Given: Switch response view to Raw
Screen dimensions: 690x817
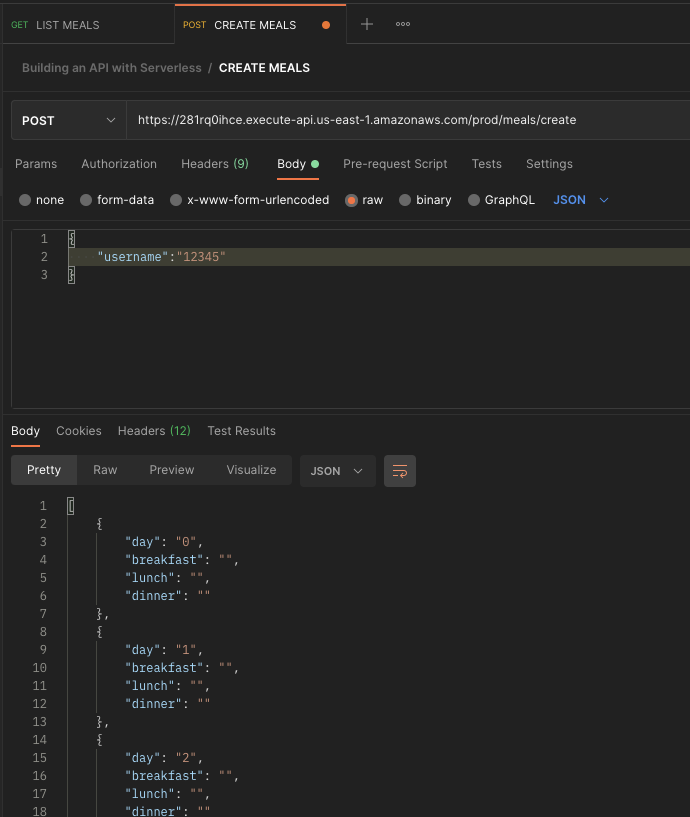Looking at the screenshot, I should [105, 470].
